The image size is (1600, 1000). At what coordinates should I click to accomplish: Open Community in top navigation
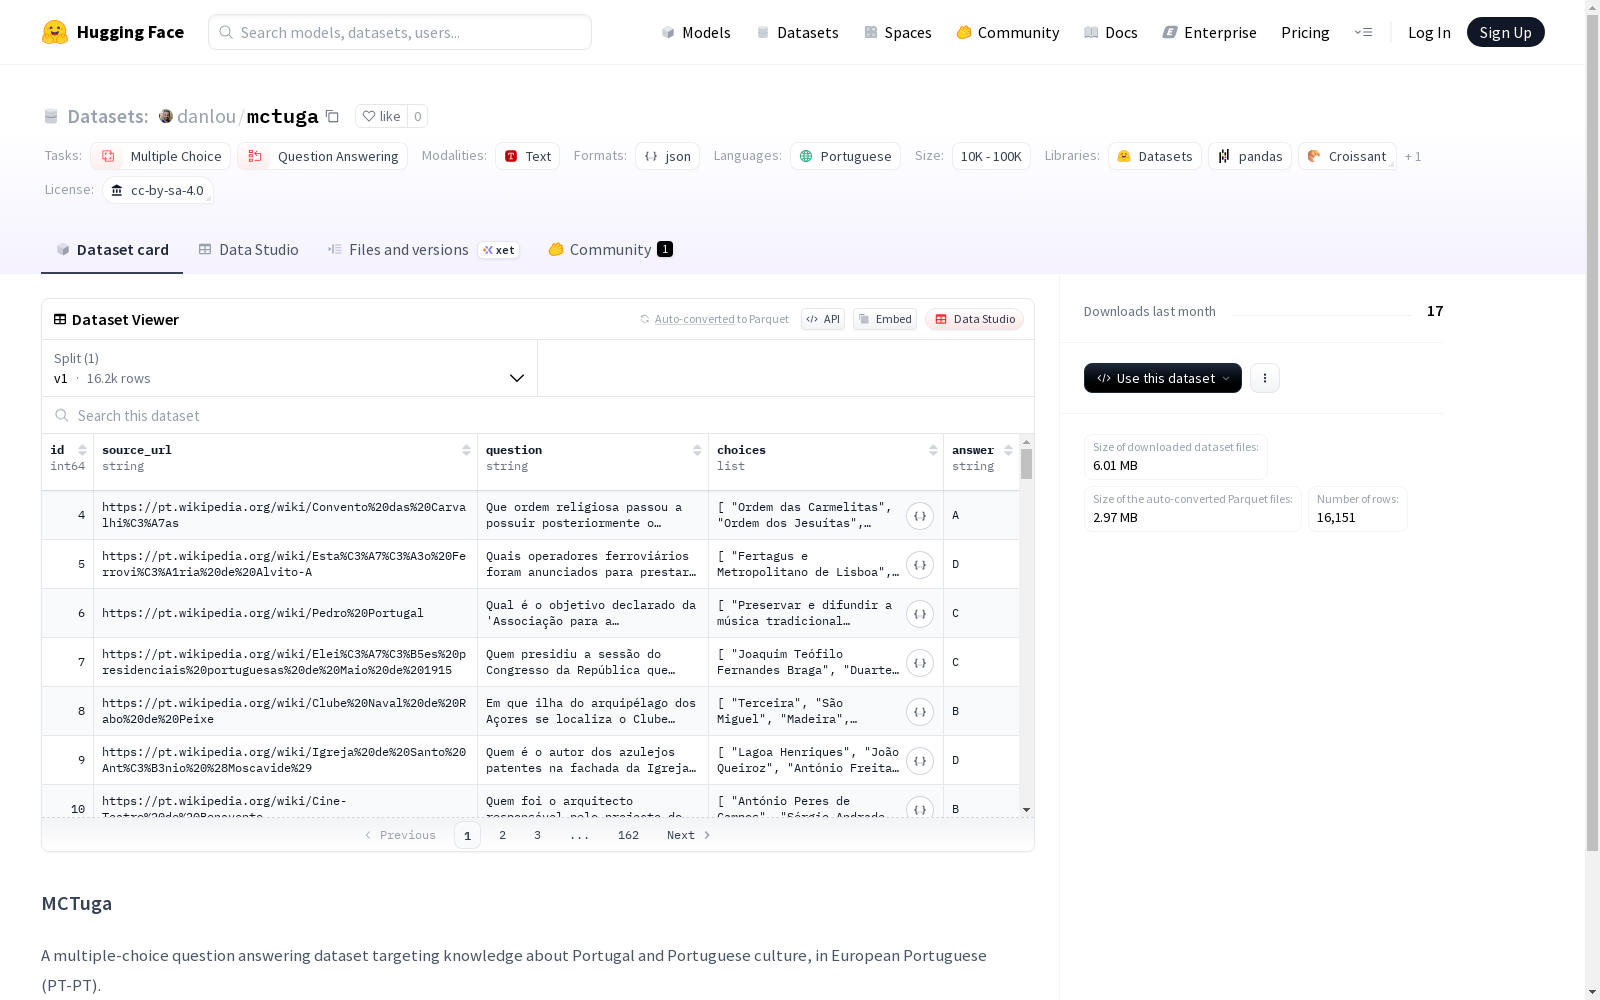pyautogui.click(x=1008, y=32)
